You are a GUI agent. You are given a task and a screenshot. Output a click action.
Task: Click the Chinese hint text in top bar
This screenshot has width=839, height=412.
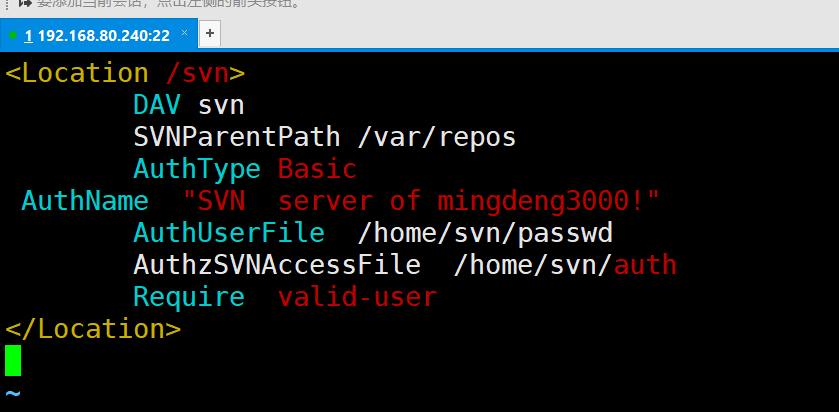click(x=167, y=4)
